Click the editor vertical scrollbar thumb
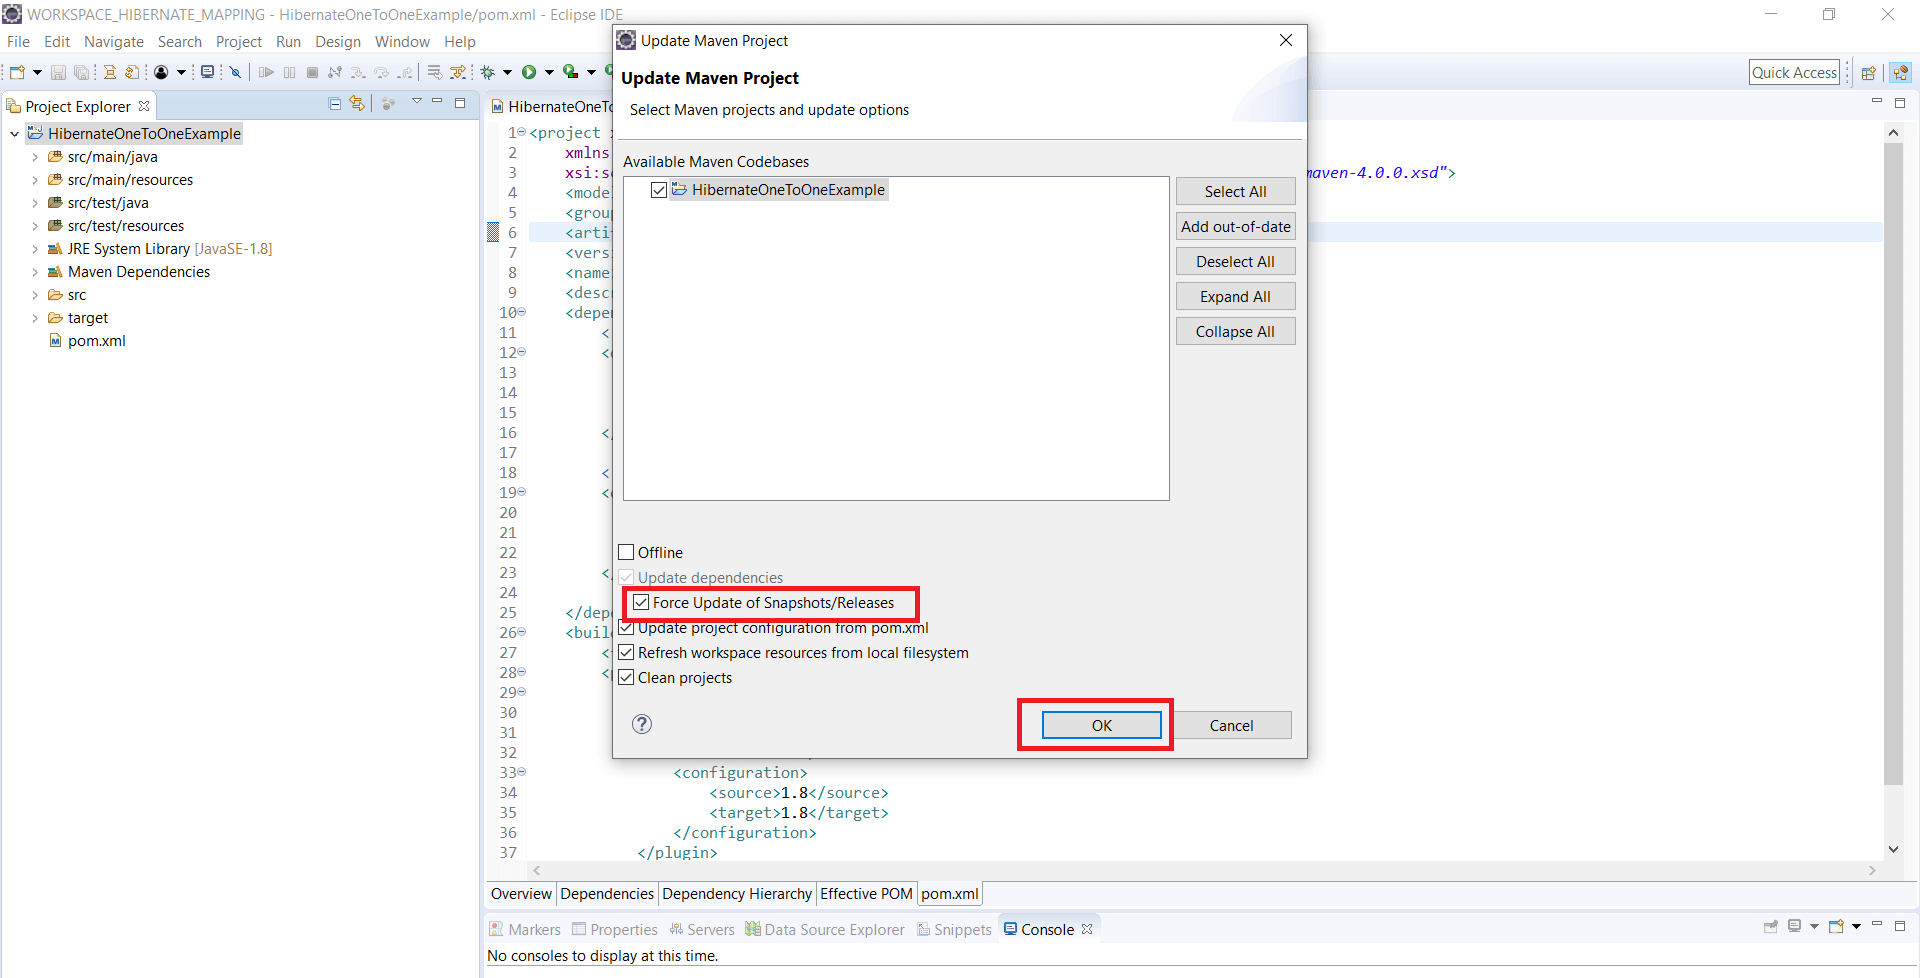1920x978 pixels. point(1892,463)
